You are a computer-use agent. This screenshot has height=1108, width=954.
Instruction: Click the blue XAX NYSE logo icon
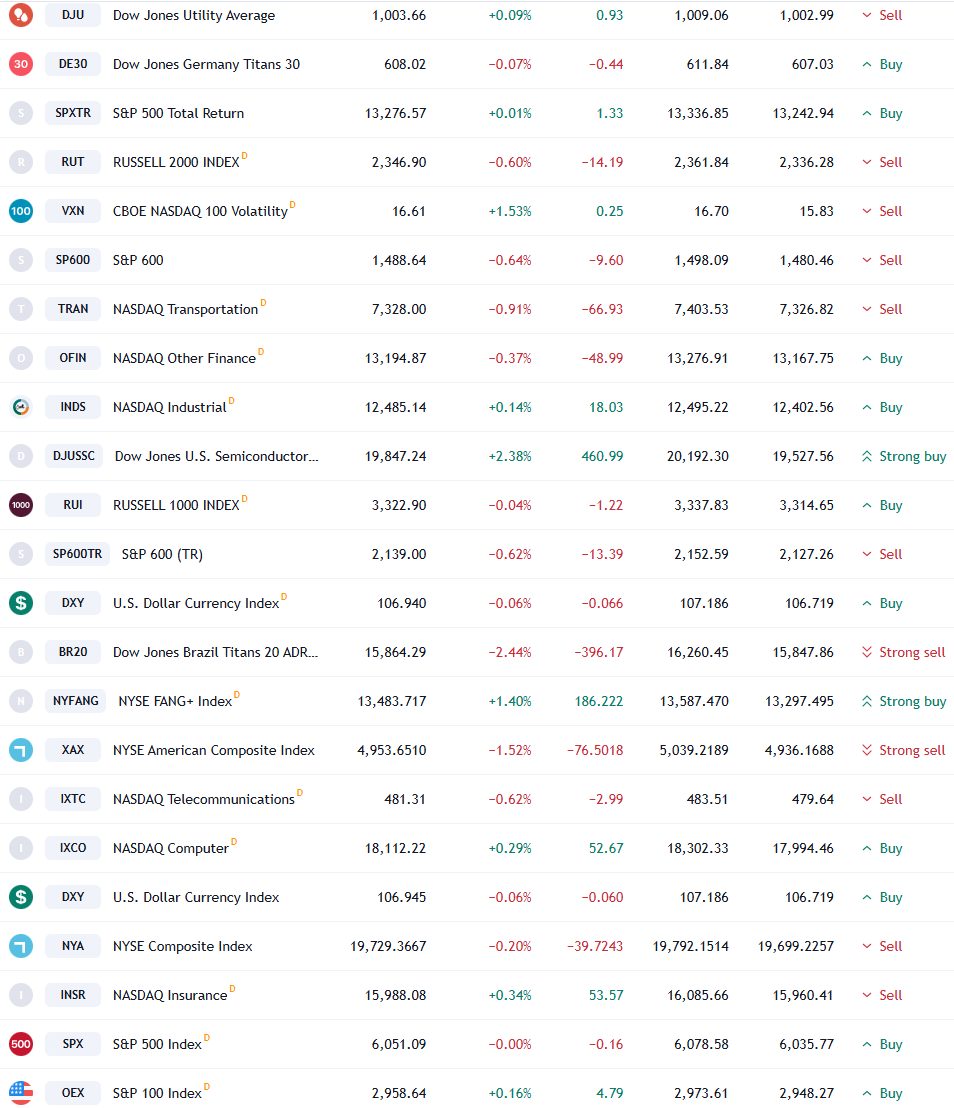20,750
